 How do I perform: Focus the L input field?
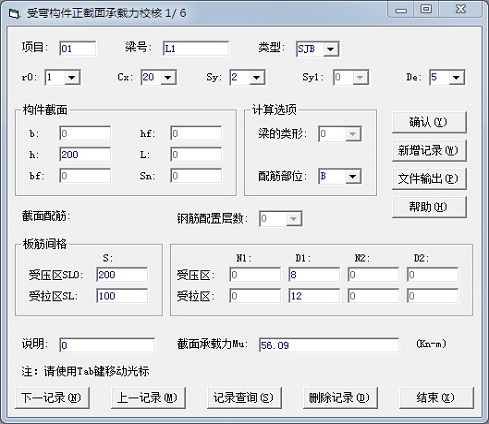[x=196, y=155]
